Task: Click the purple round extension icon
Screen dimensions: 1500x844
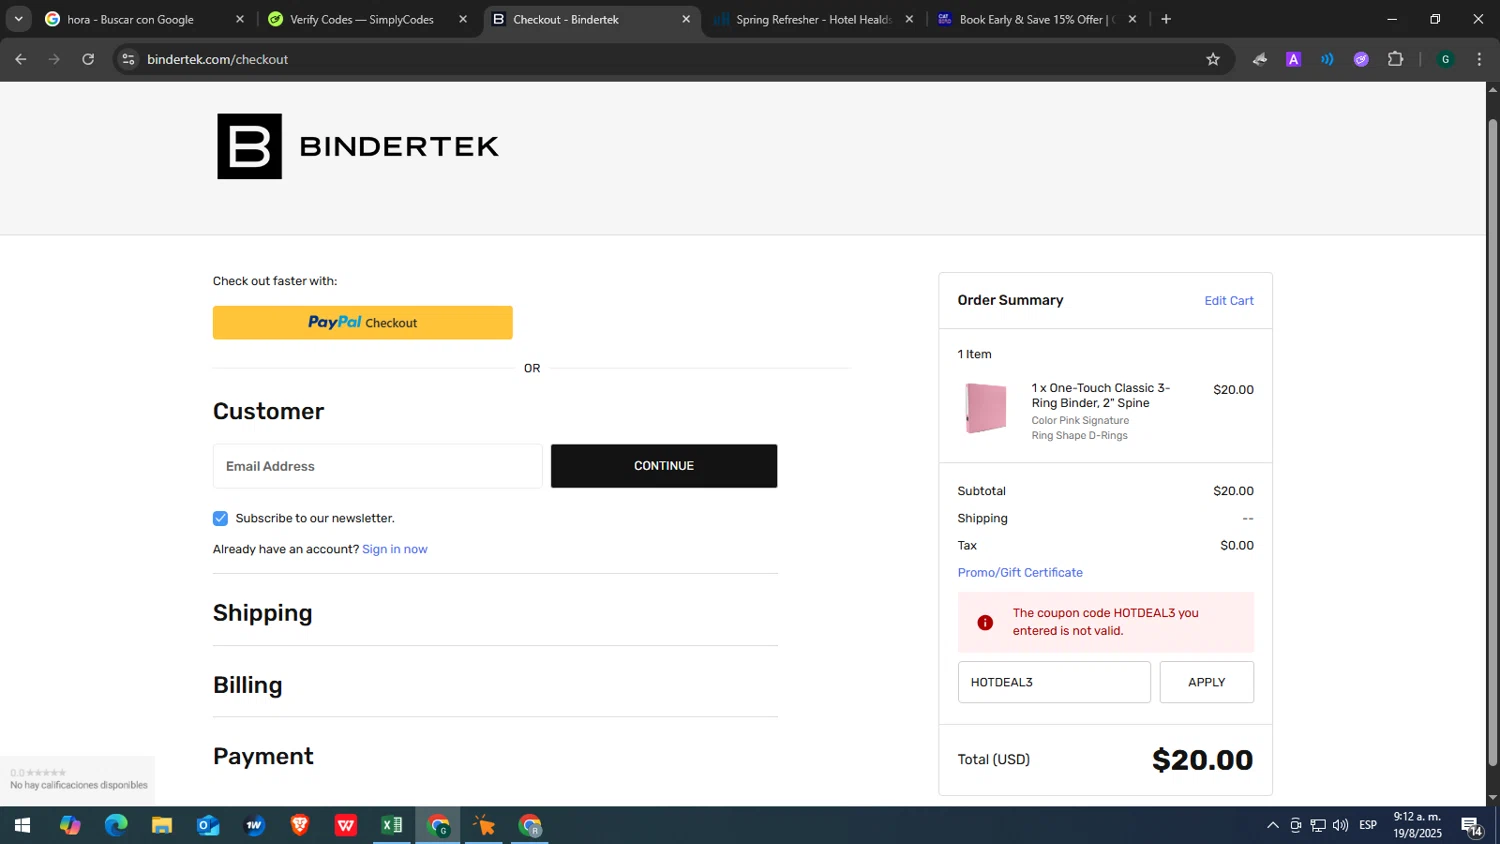Action: tap(1361, 59)
